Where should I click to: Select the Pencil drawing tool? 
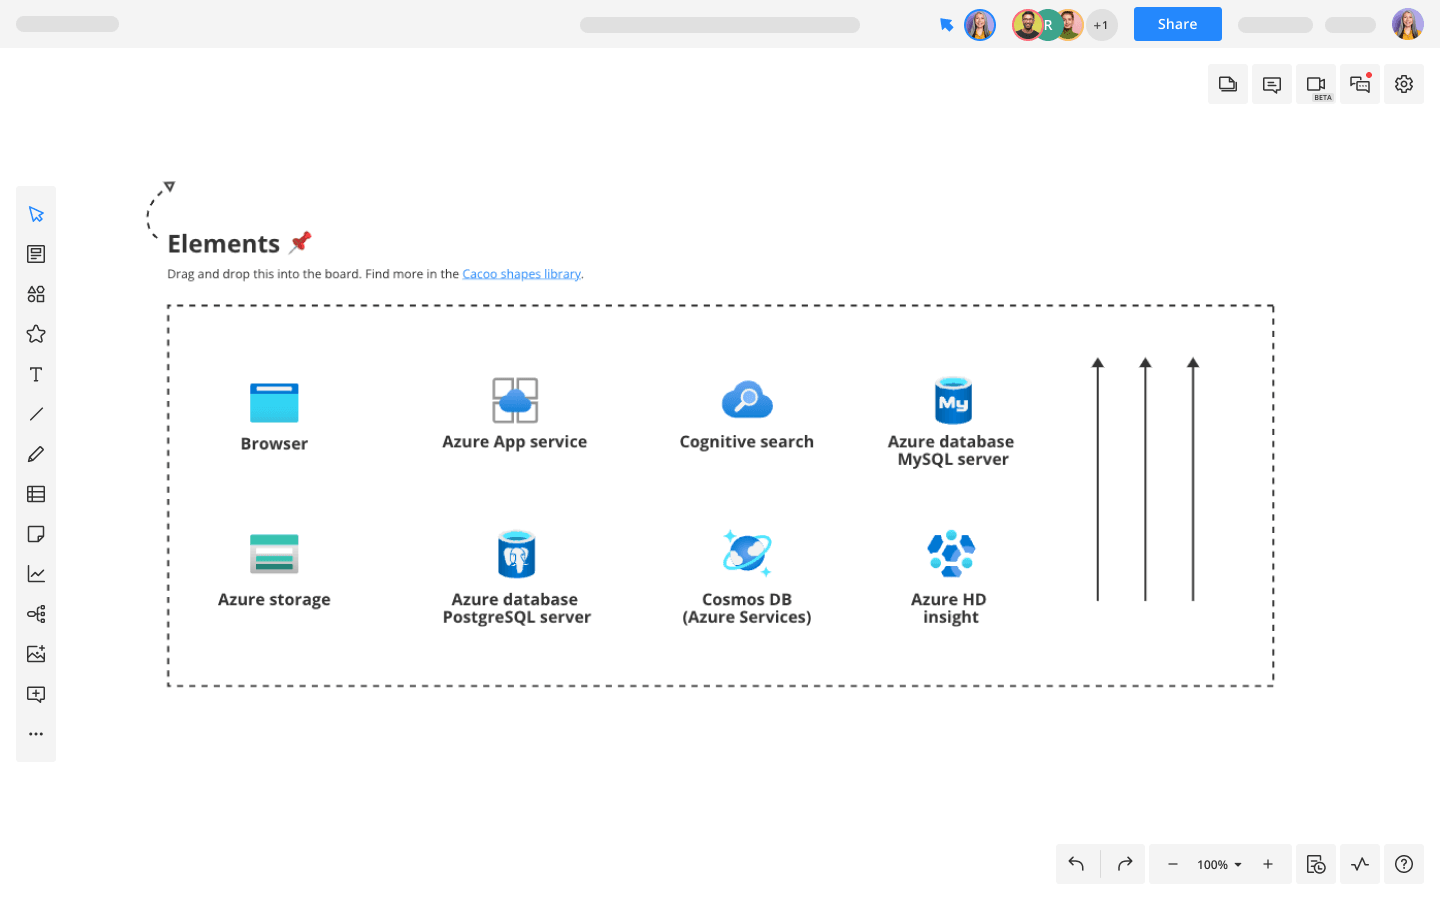[36, 454]
